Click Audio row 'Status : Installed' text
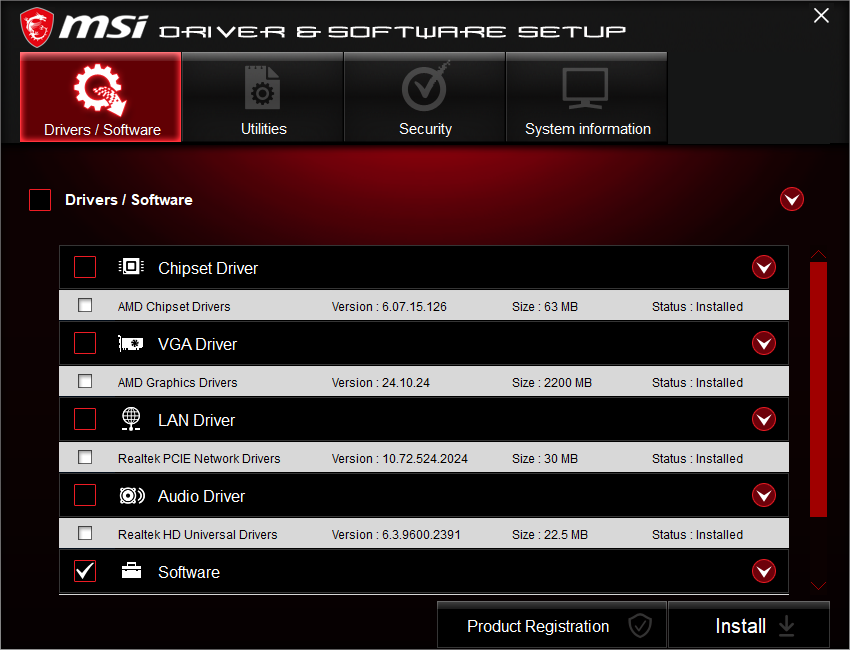 (x=697, y=535)
